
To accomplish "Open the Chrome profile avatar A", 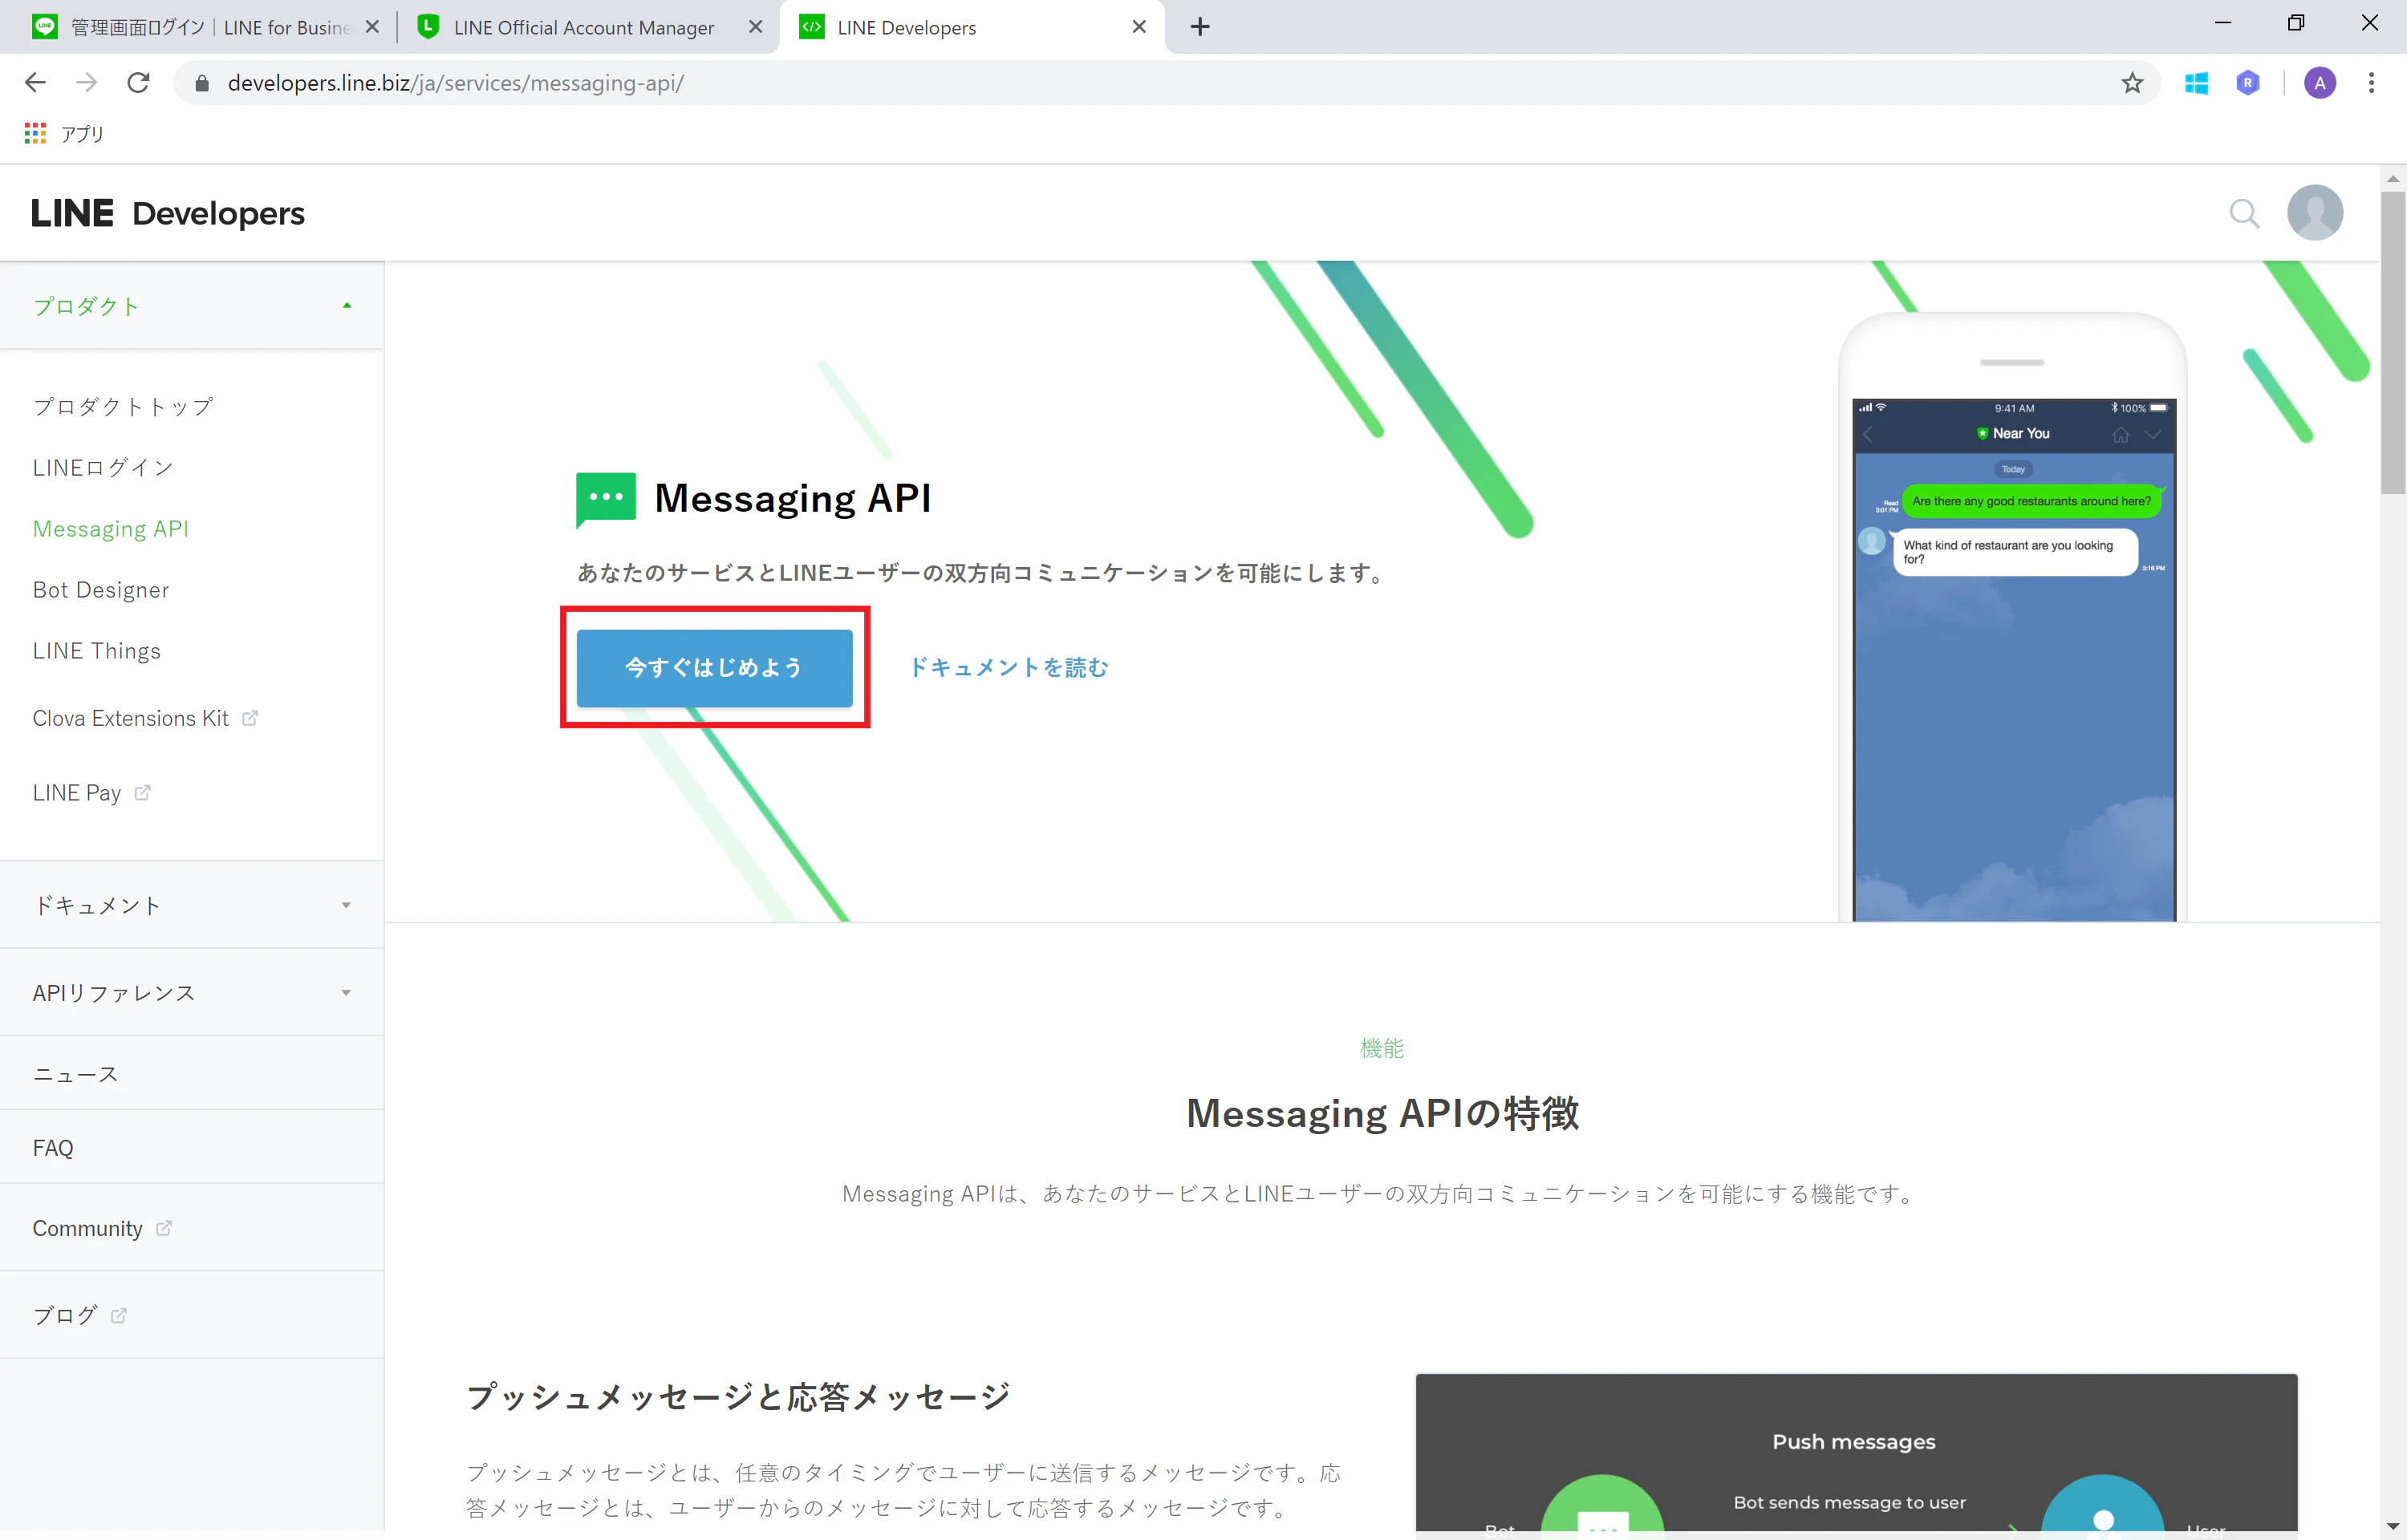I will click(2320, 83).
